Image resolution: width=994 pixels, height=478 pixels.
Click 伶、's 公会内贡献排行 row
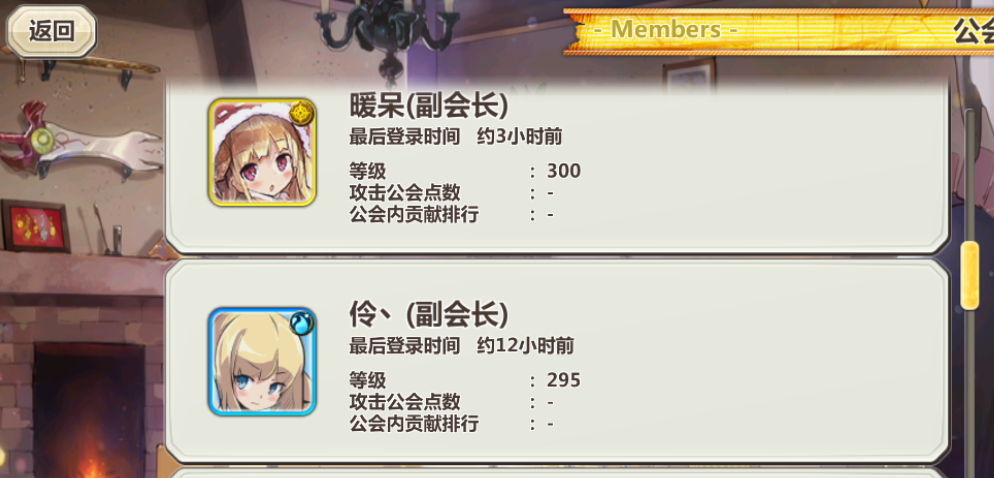(x=452, y=423)
